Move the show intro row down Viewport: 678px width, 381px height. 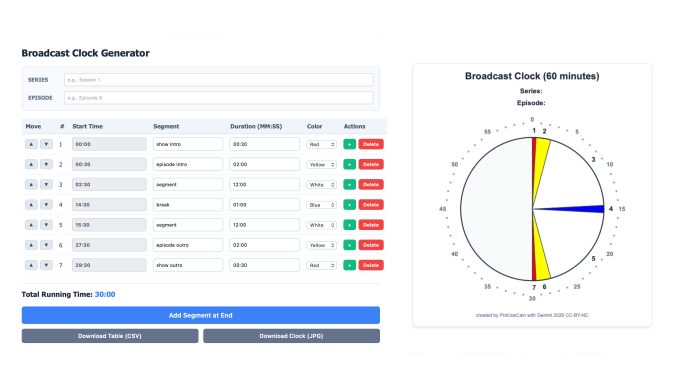tap(46, 144)
